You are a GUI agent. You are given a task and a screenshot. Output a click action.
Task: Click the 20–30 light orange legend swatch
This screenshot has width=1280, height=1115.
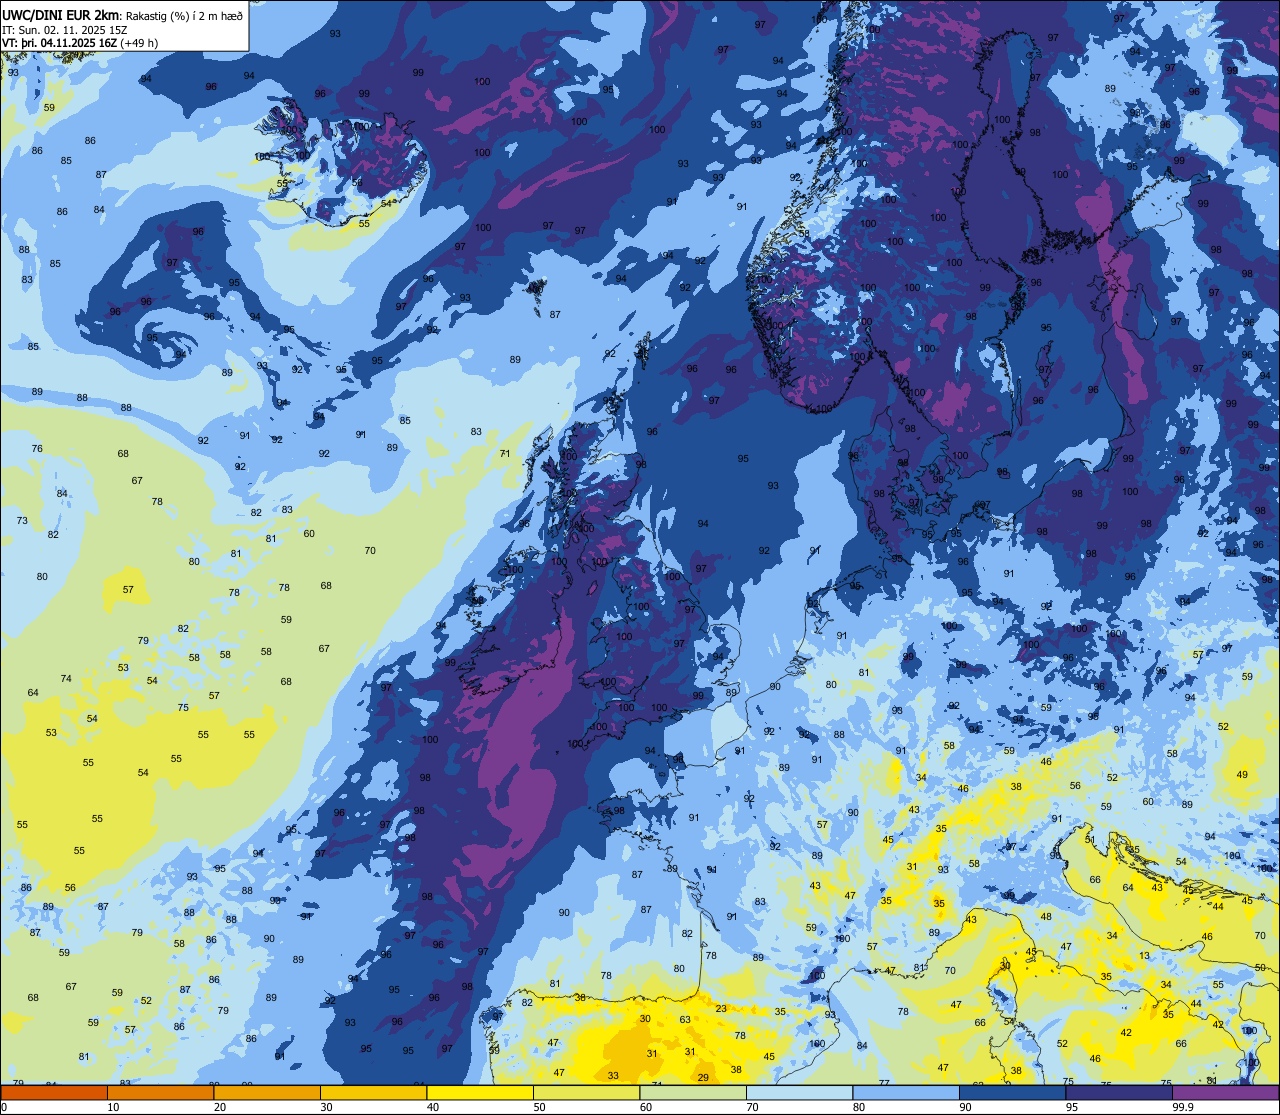[x=267, y=1093]
